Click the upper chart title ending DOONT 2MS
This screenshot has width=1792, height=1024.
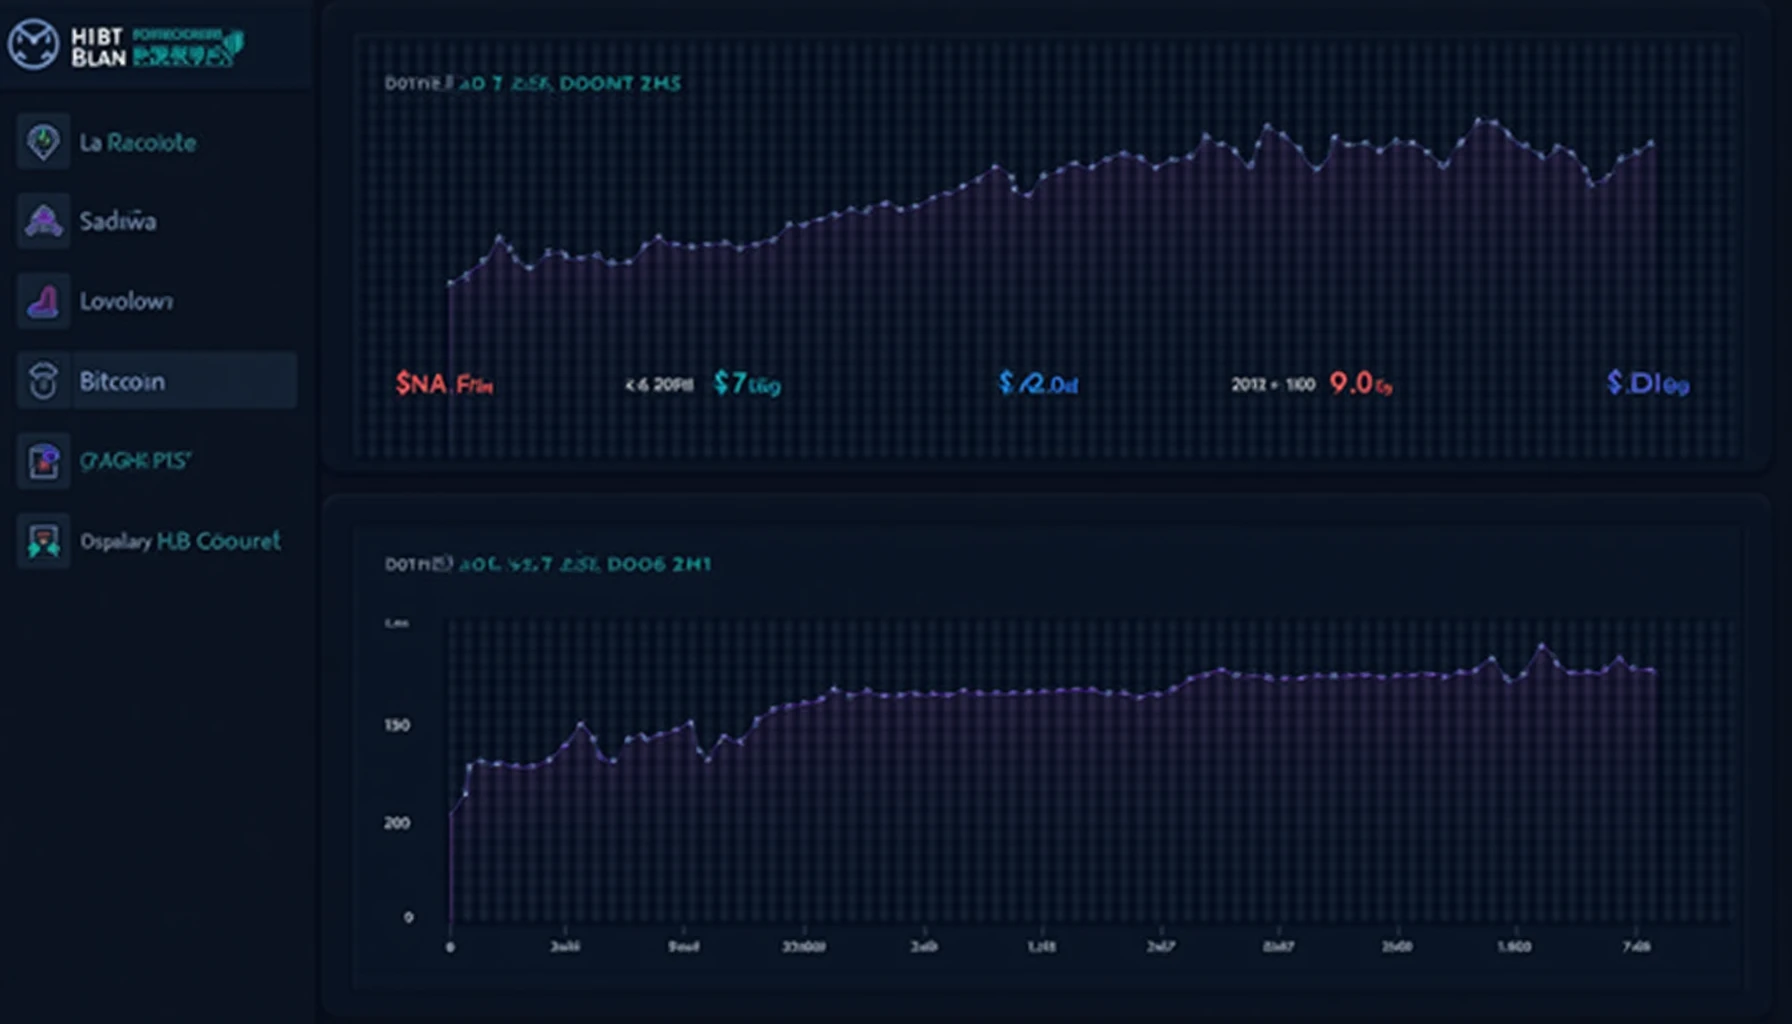click(x=532, y=84)
